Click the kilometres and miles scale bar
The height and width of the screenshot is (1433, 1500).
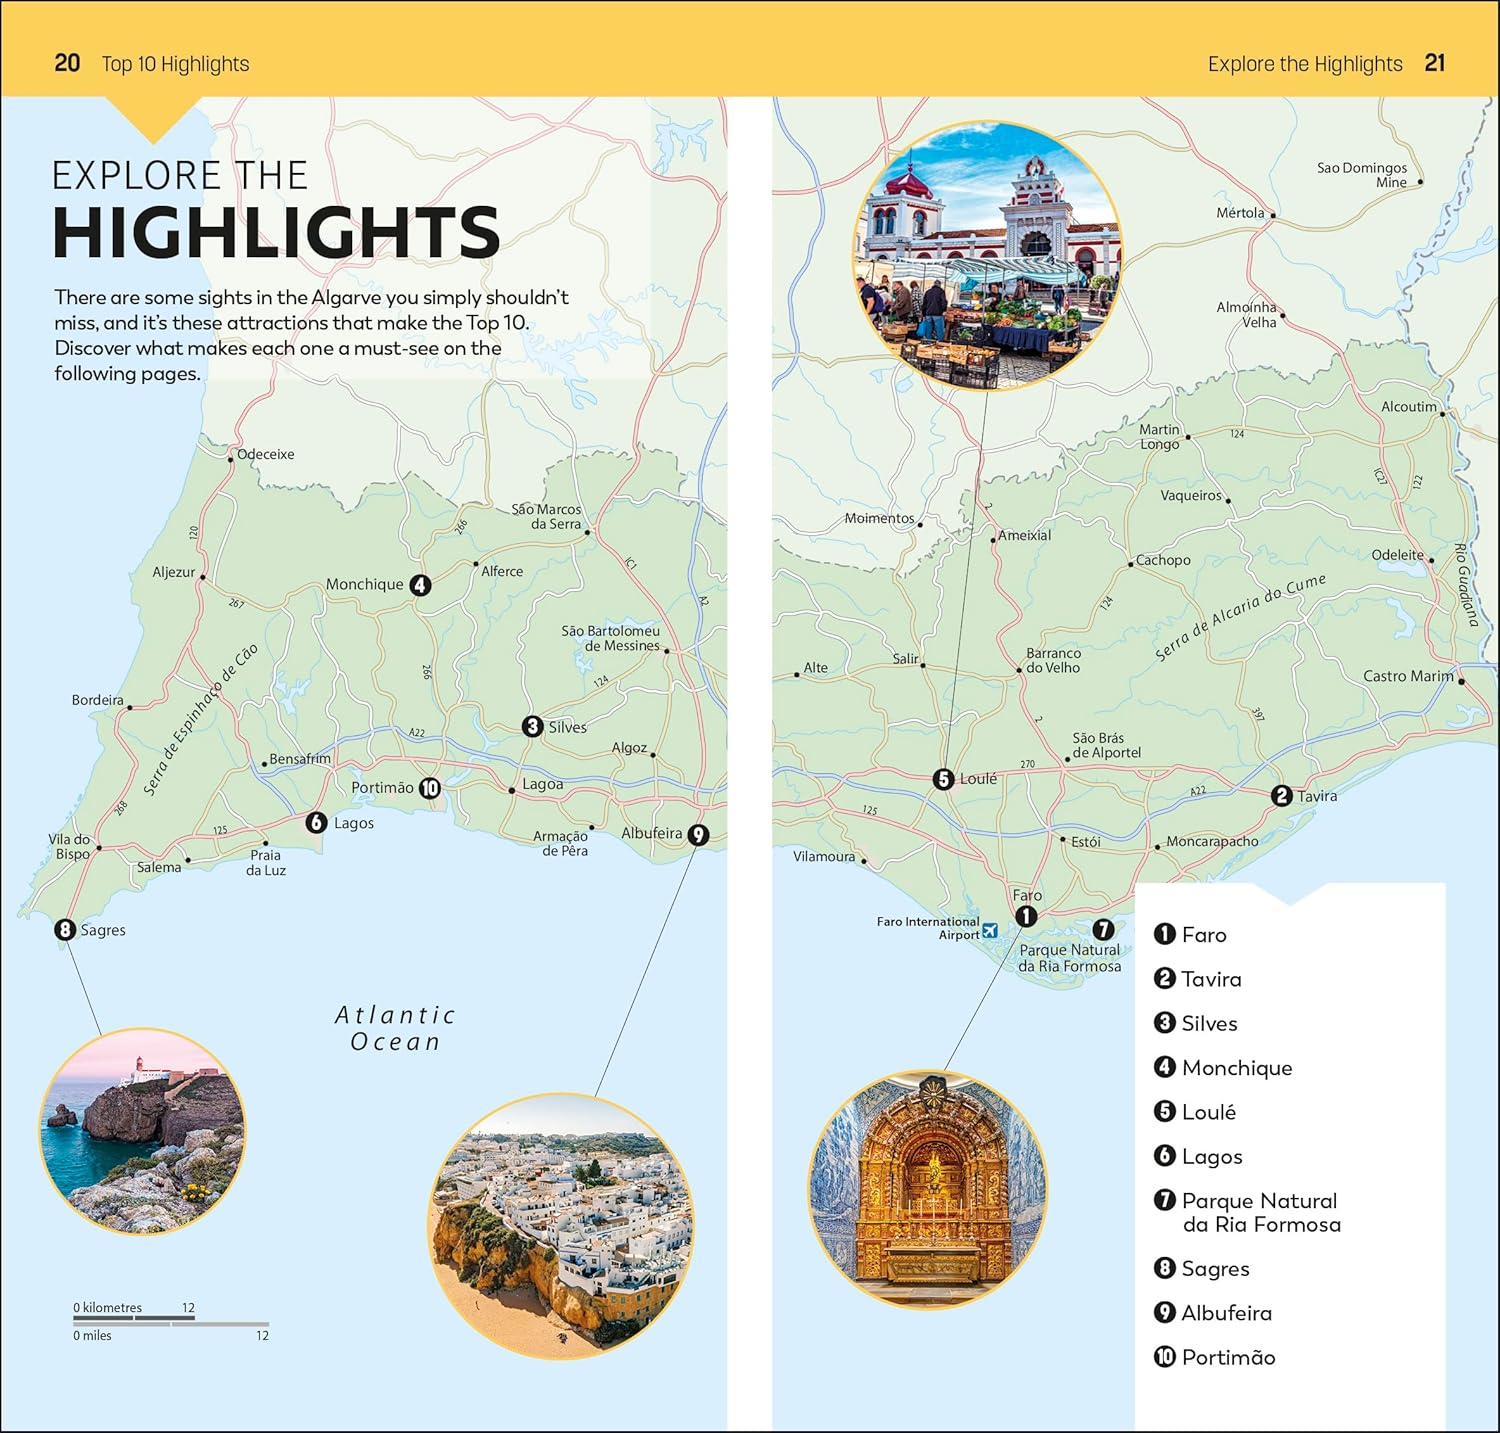click(170, 1322)
